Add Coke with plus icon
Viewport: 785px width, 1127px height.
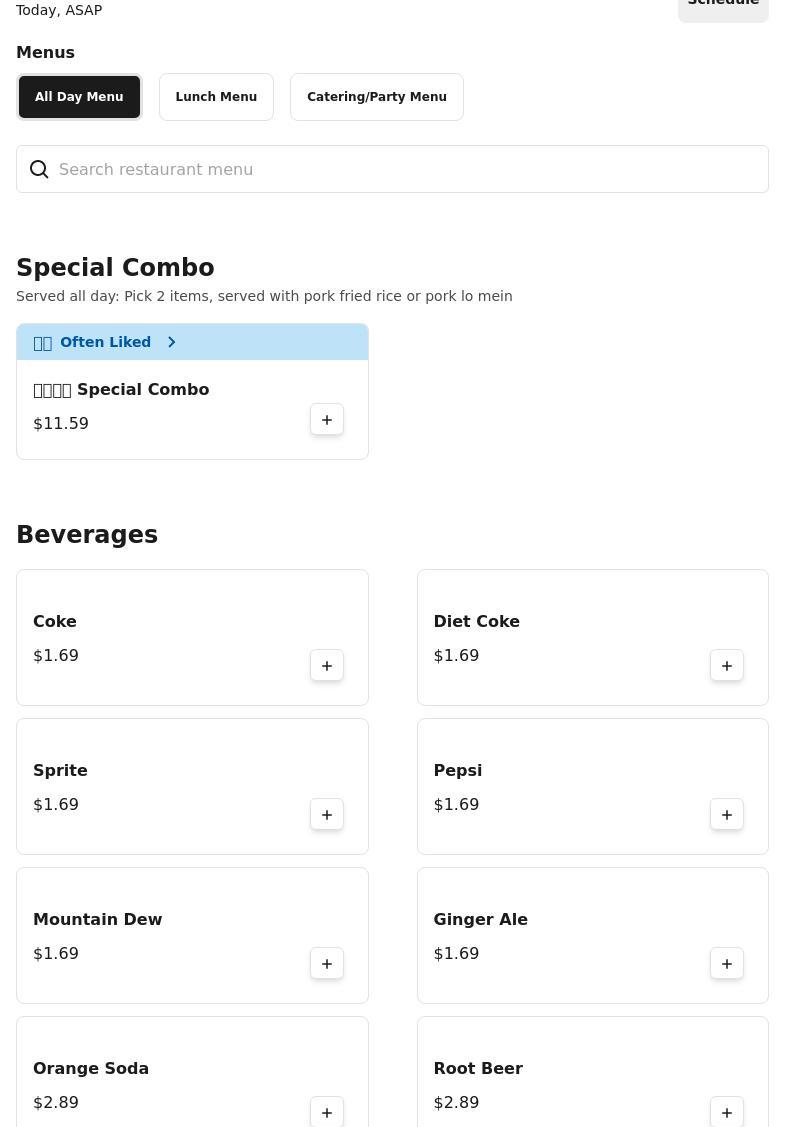pos(327,666)
